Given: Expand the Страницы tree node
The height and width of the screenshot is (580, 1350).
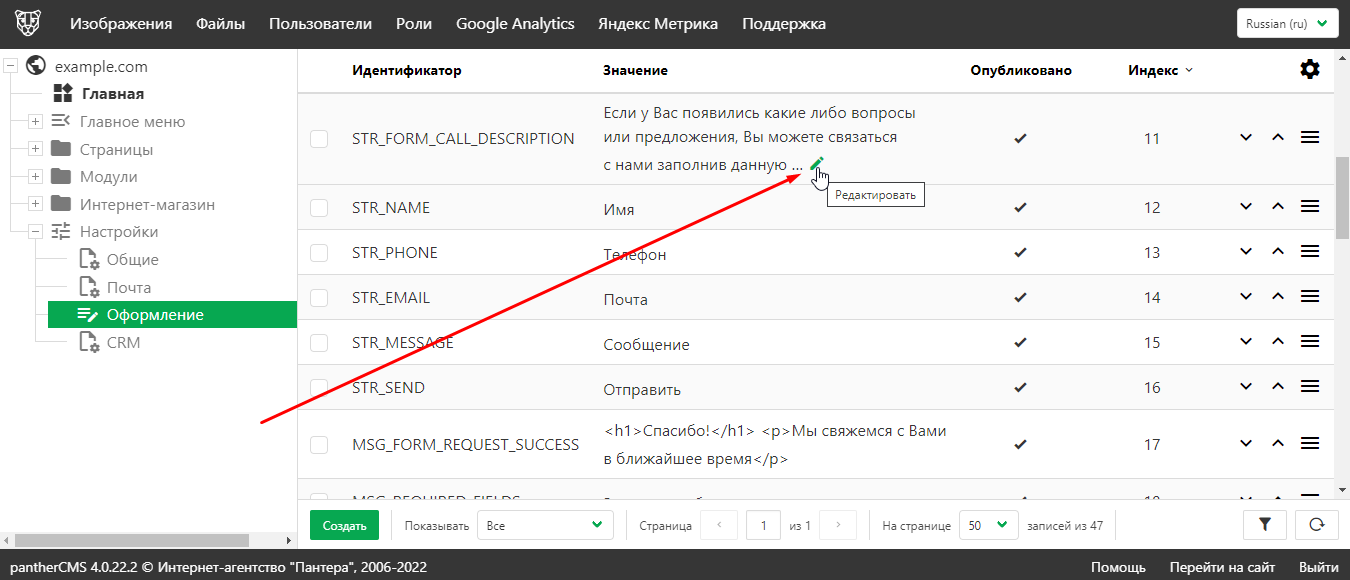Looking at the screenshot, I should [x=35, y=149].
